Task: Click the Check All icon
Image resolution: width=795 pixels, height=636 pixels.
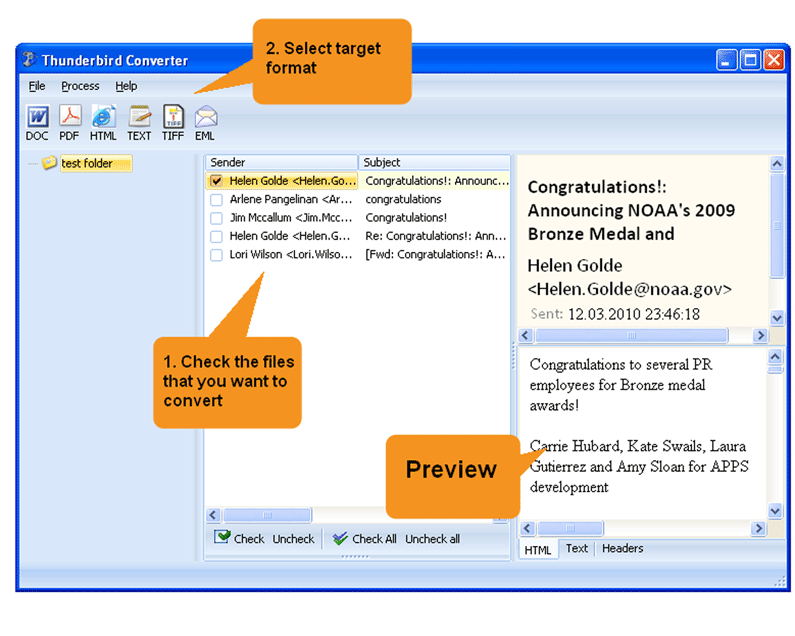Action: click(x=341, y=538)
